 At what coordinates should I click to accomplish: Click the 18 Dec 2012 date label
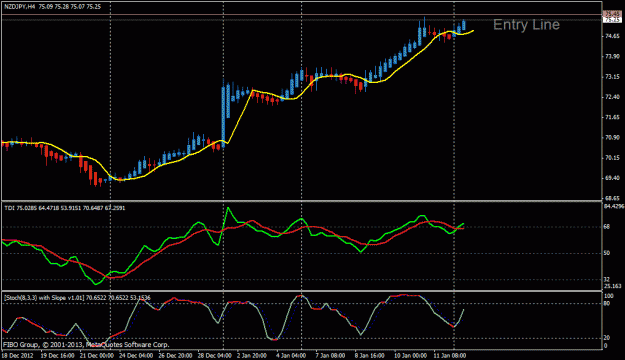pos(18,355)
